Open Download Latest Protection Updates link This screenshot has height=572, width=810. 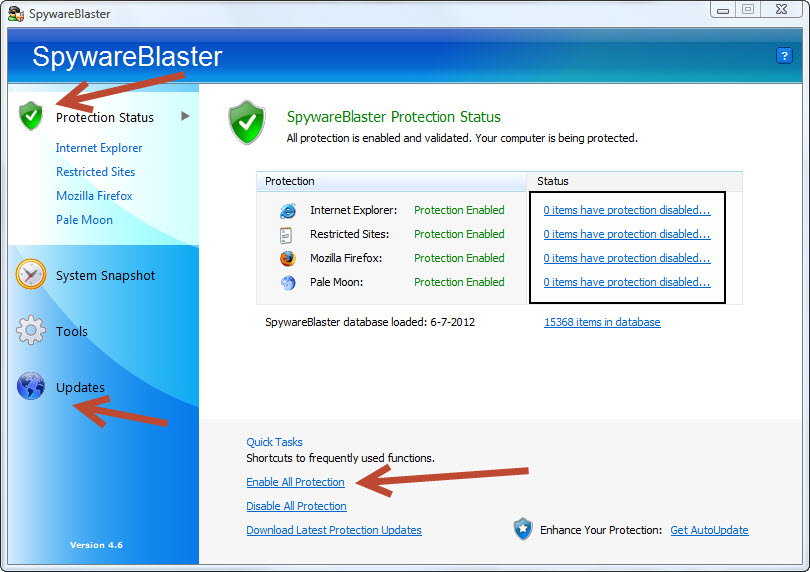[x=334, y=530]
